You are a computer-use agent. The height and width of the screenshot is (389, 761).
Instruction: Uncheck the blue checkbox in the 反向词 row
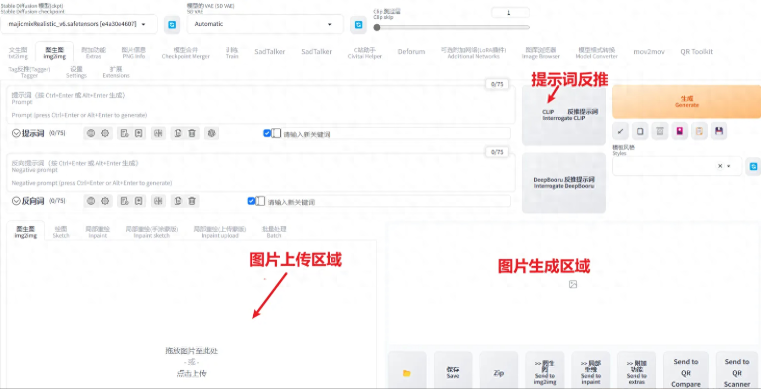(251, 201)
